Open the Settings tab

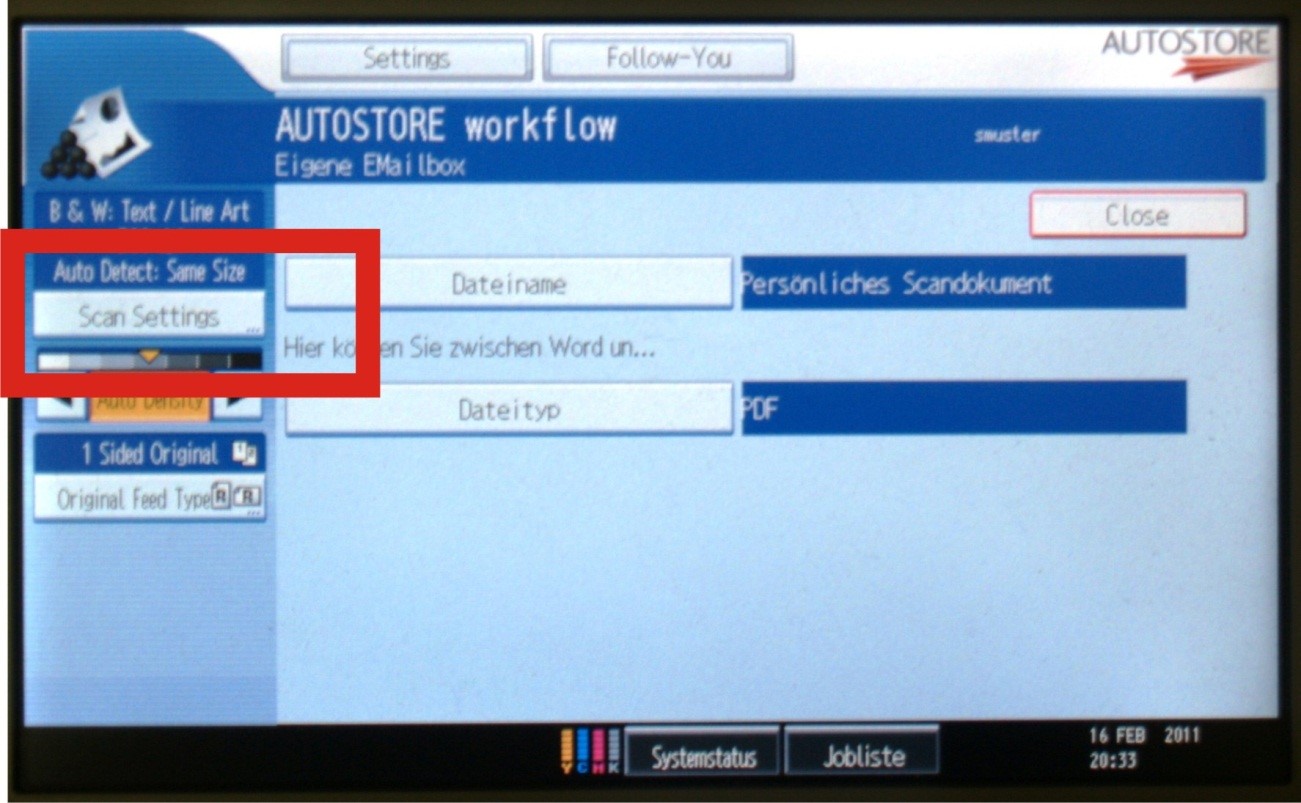coord(406,59)
